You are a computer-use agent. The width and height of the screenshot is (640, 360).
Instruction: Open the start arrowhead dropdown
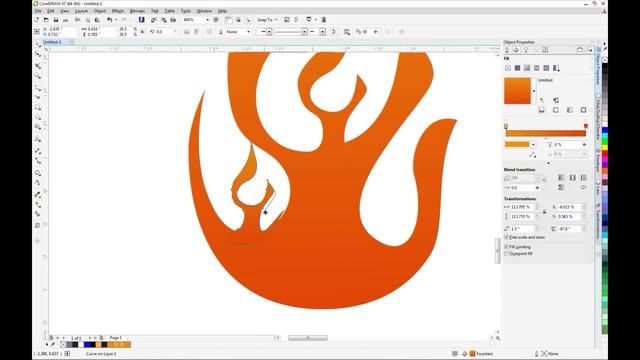pyautogui.click(x=269, y=31)
